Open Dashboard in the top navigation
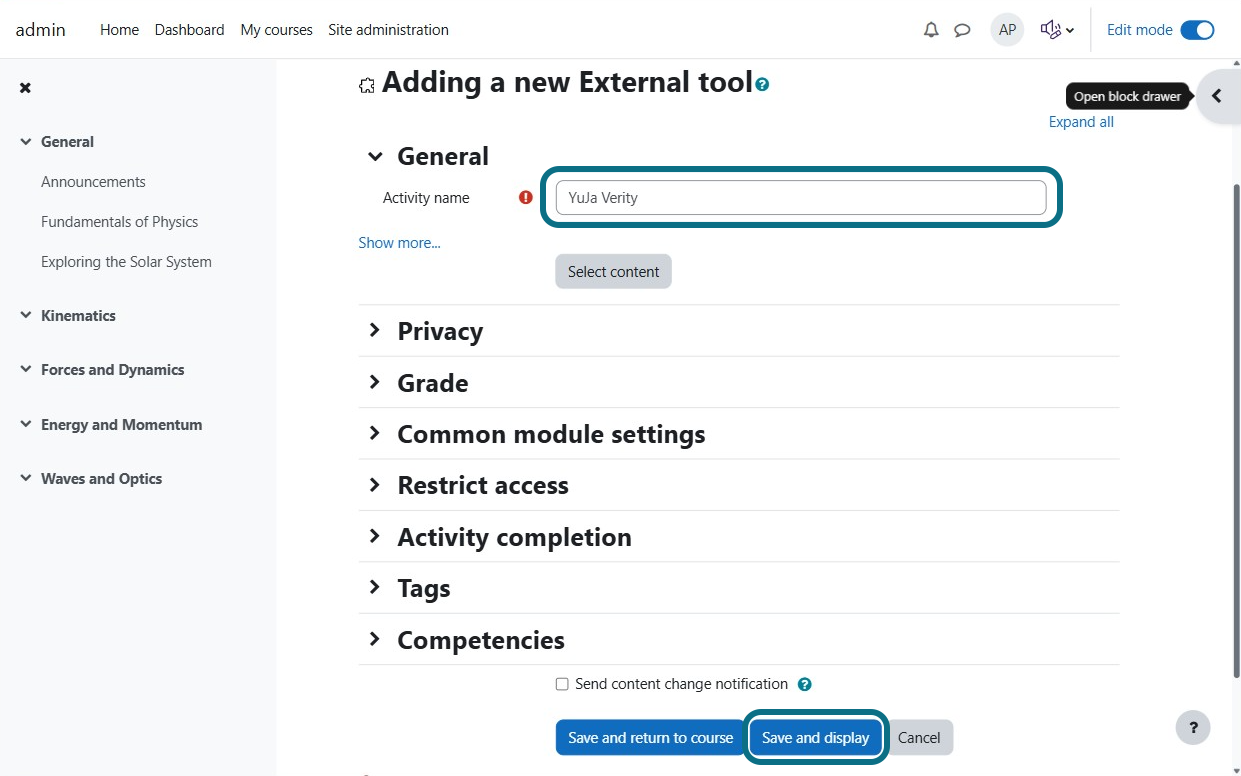1241x776 pixels. pyautogui.click(x=189, y=30)
